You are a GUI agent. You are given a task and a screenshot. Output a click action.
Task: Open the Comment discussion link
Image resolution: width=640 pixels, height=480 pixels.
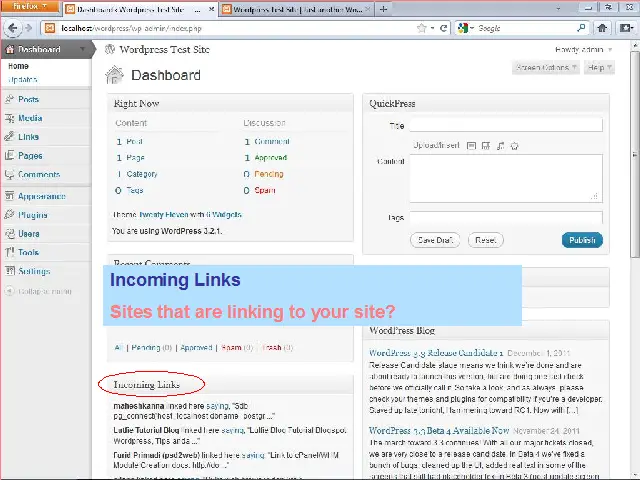point(272,141)
